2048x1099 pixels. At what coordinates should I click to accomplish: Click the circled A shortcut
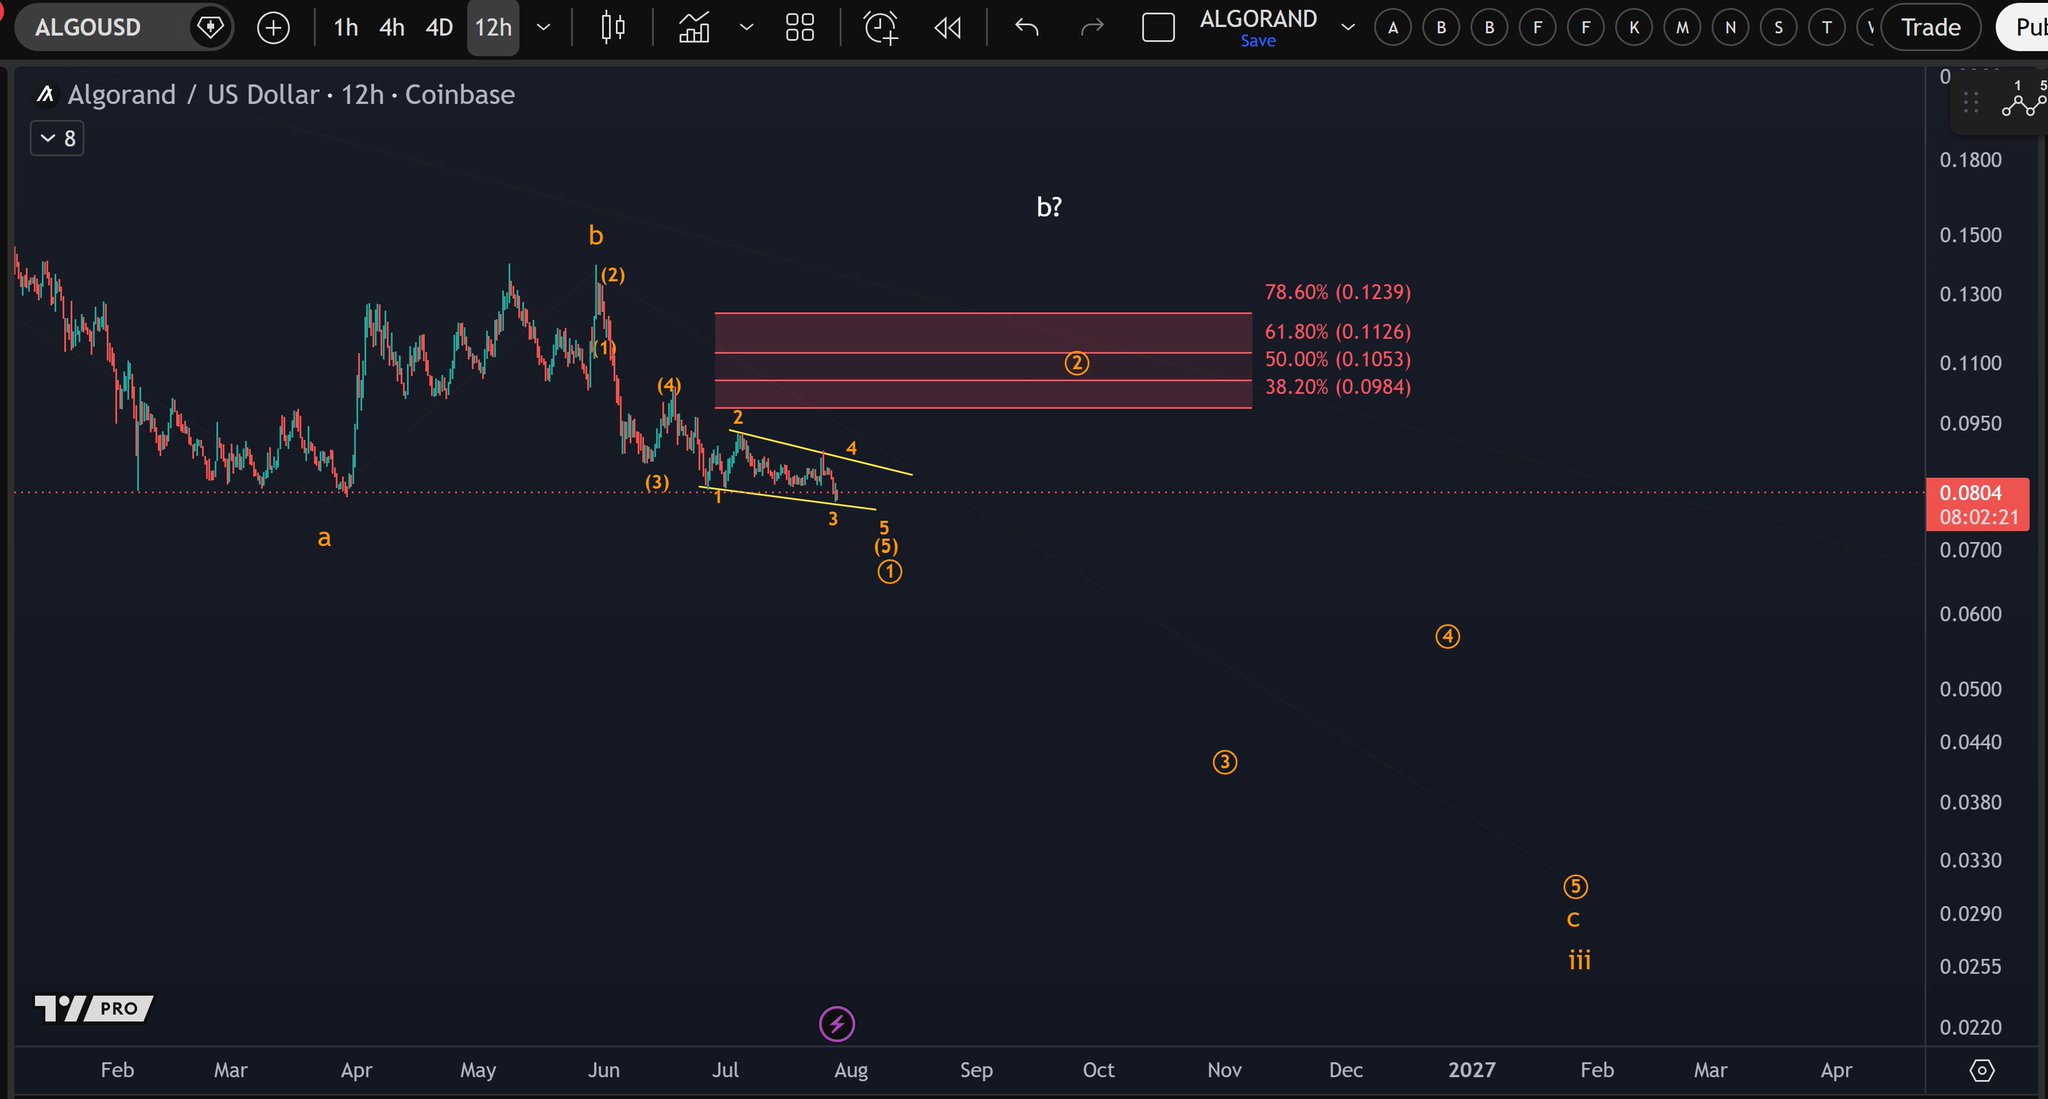1393,27
